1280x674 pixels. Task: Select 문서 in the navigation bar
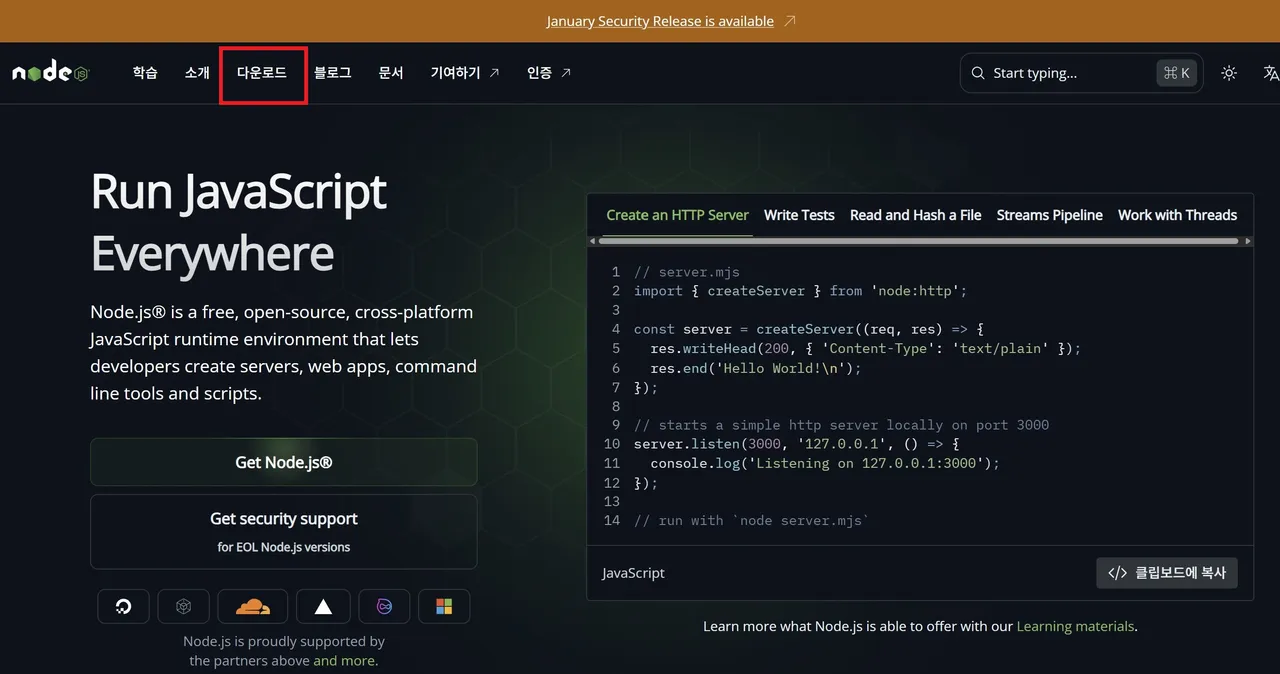390,73
